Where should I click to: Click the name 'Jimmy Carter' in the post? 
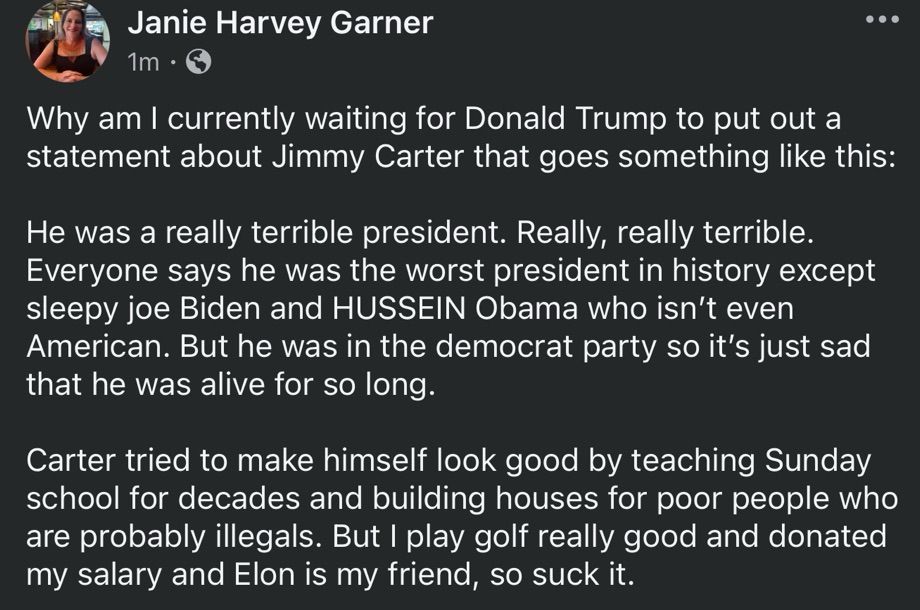tap(368, 157)
